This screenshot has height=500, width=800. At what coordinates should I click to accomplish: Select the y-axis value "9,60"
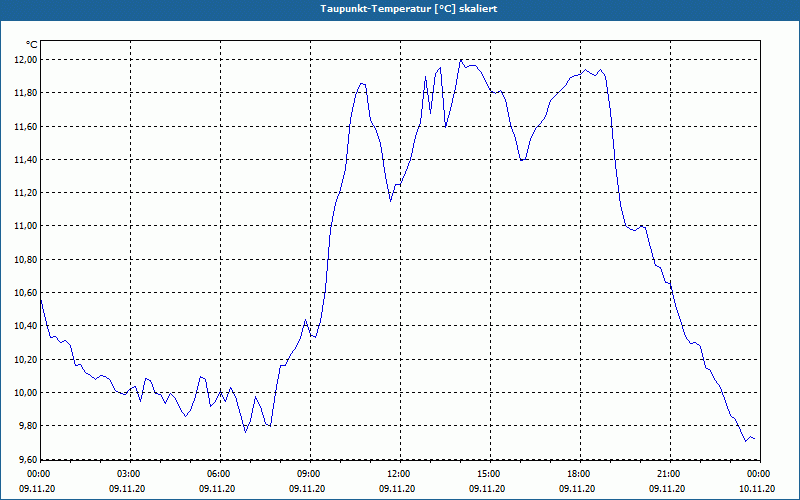[x=29, y=460]
